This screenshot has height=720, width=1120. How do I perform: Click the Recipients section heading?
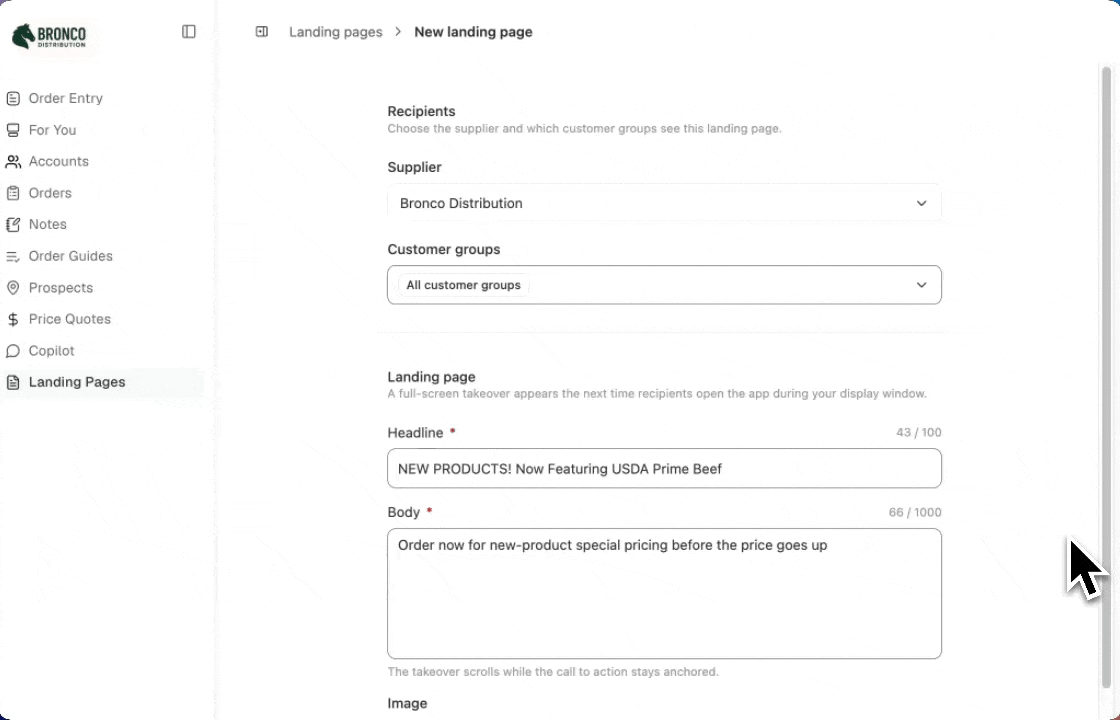421,111
